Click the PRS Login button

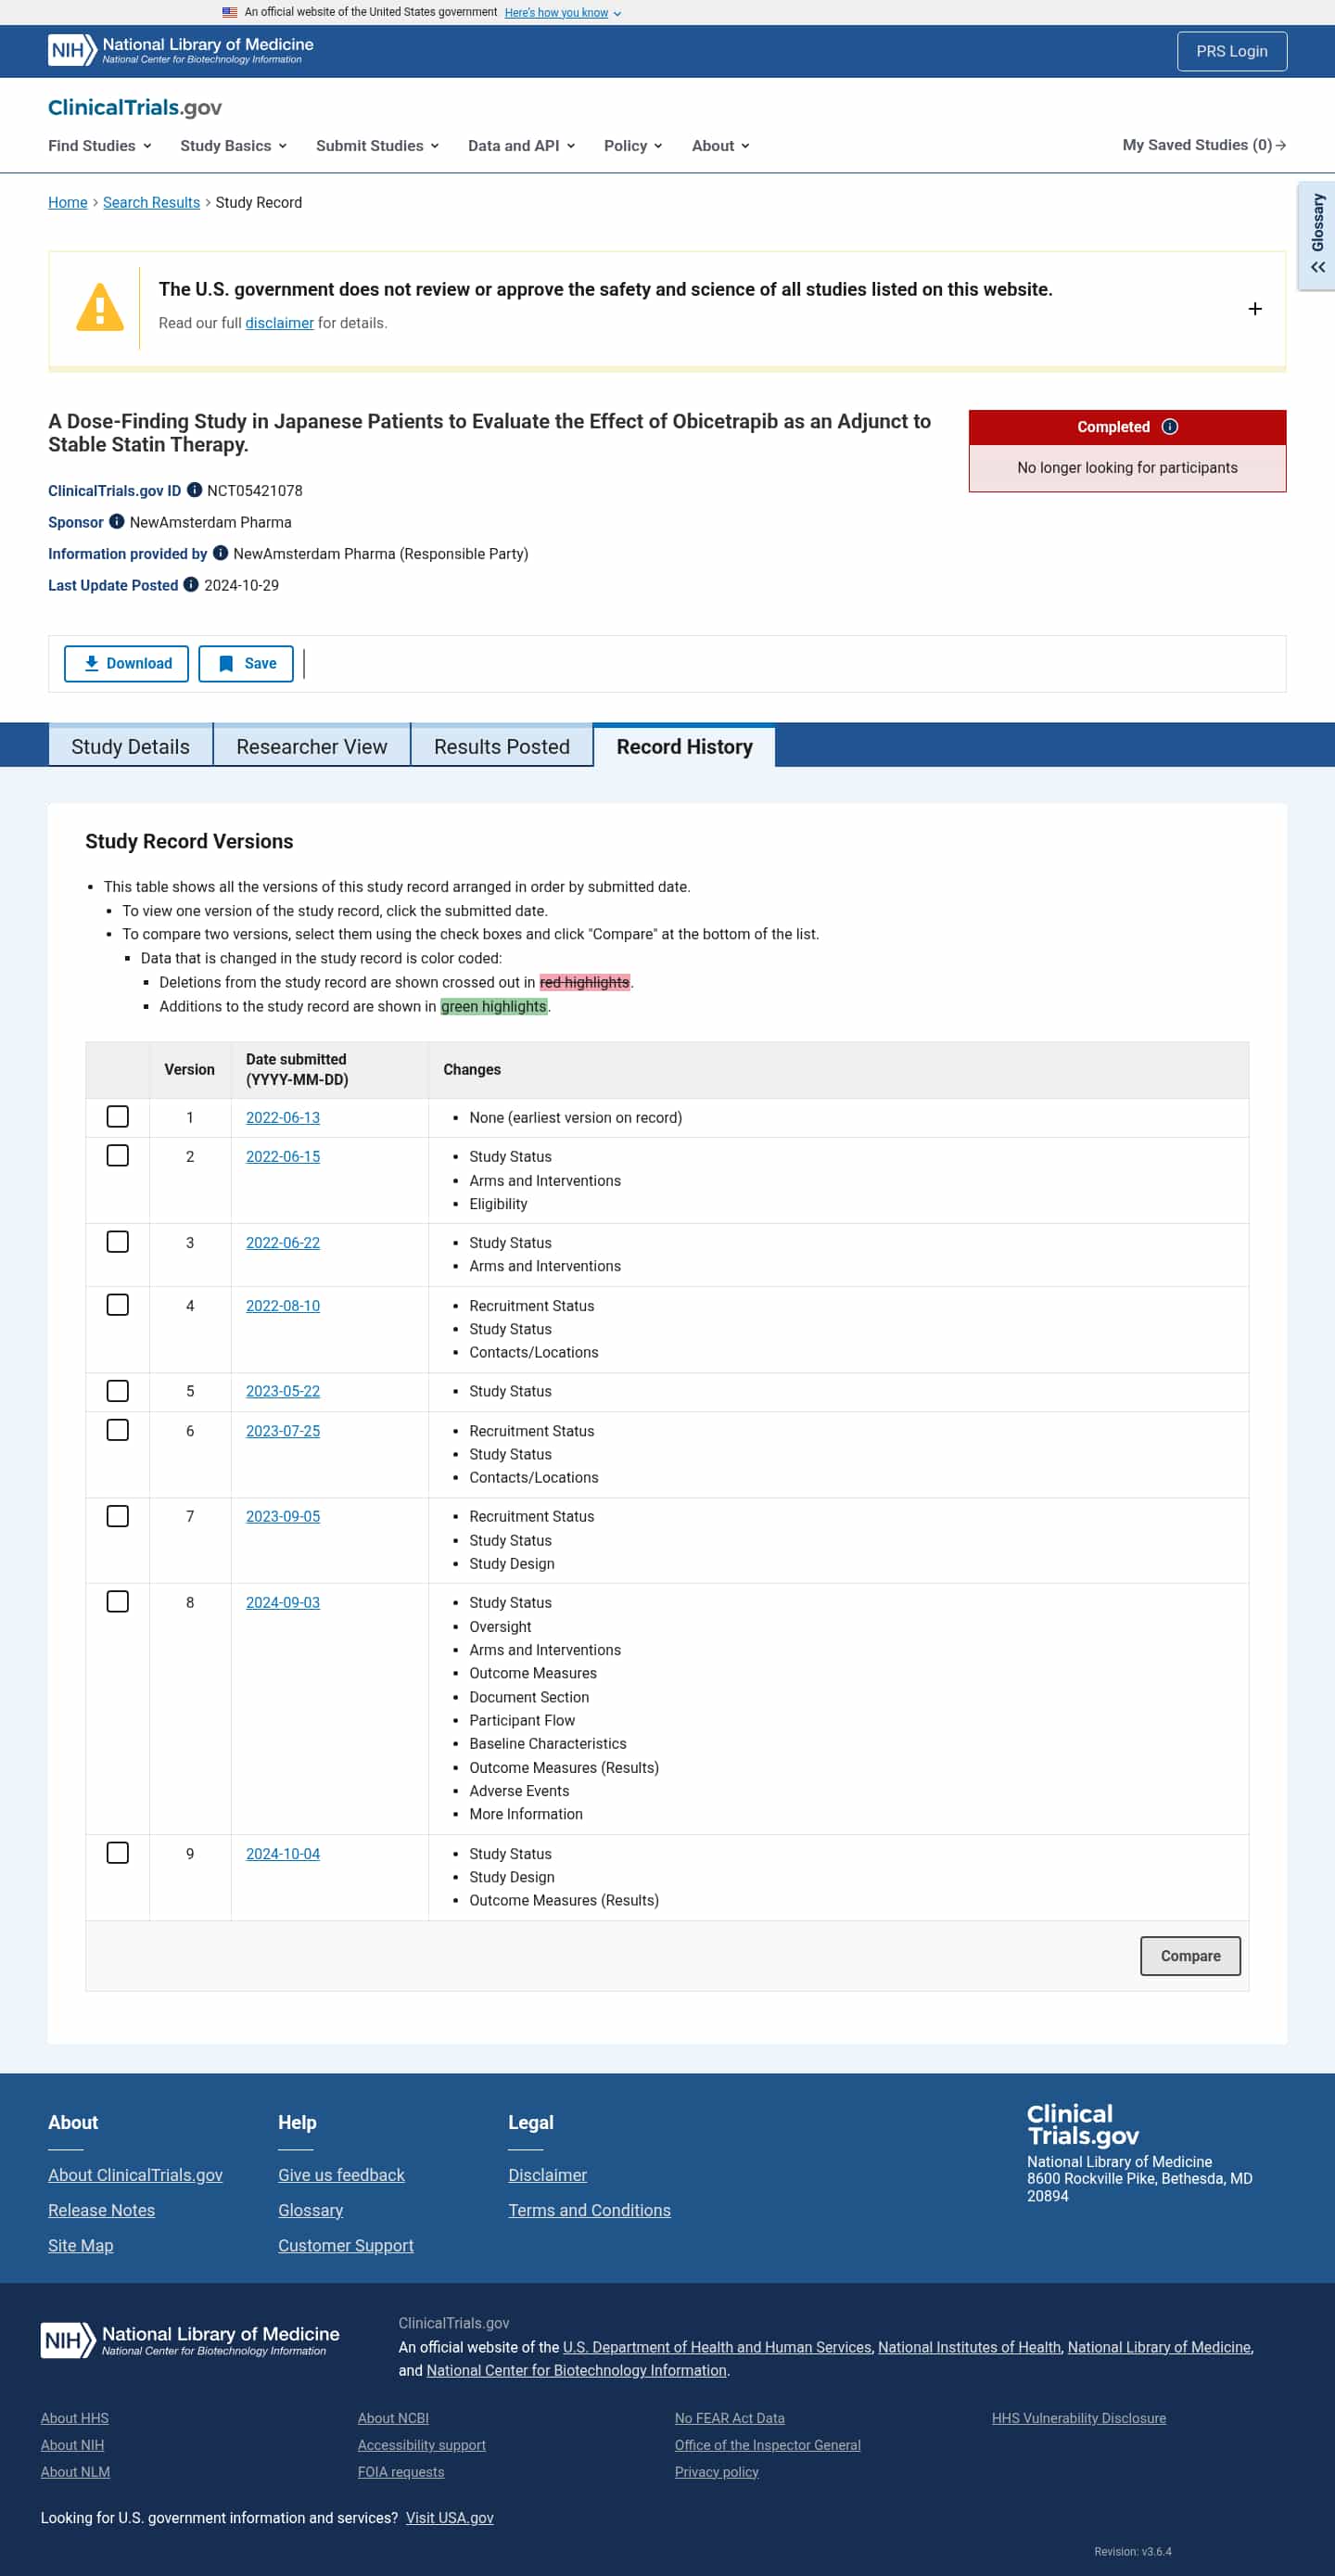[1232, 51]
